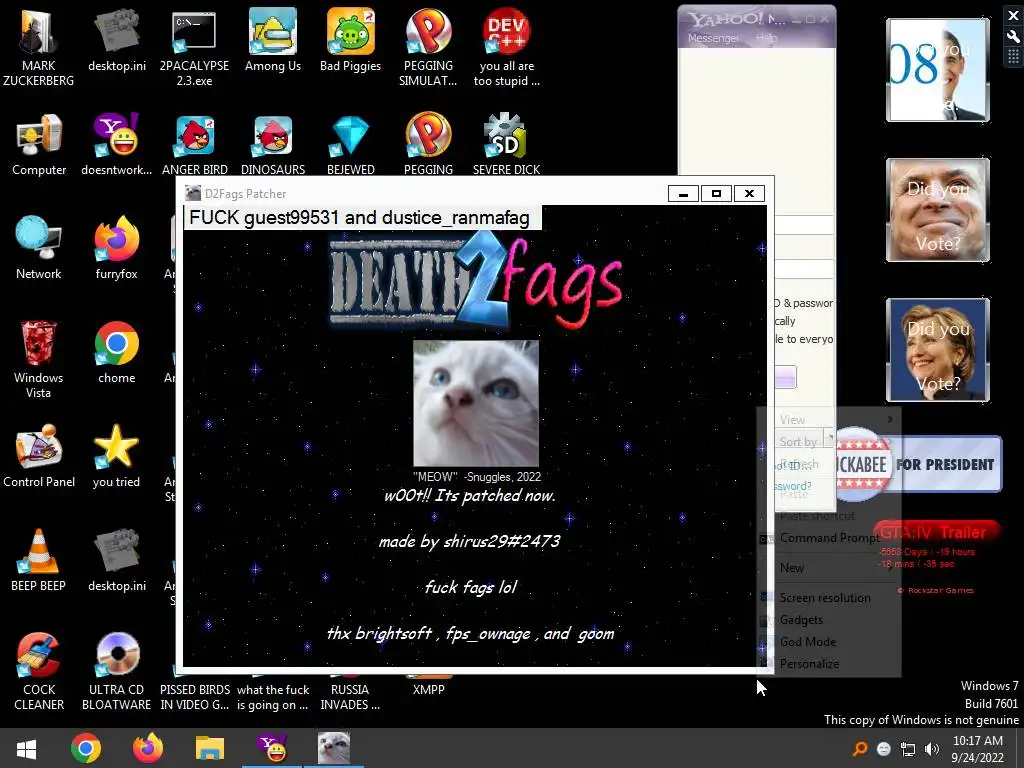Switch to Yahoo Messenger taskbar button
Screen dimensions: 1024x768
(272, 748)
